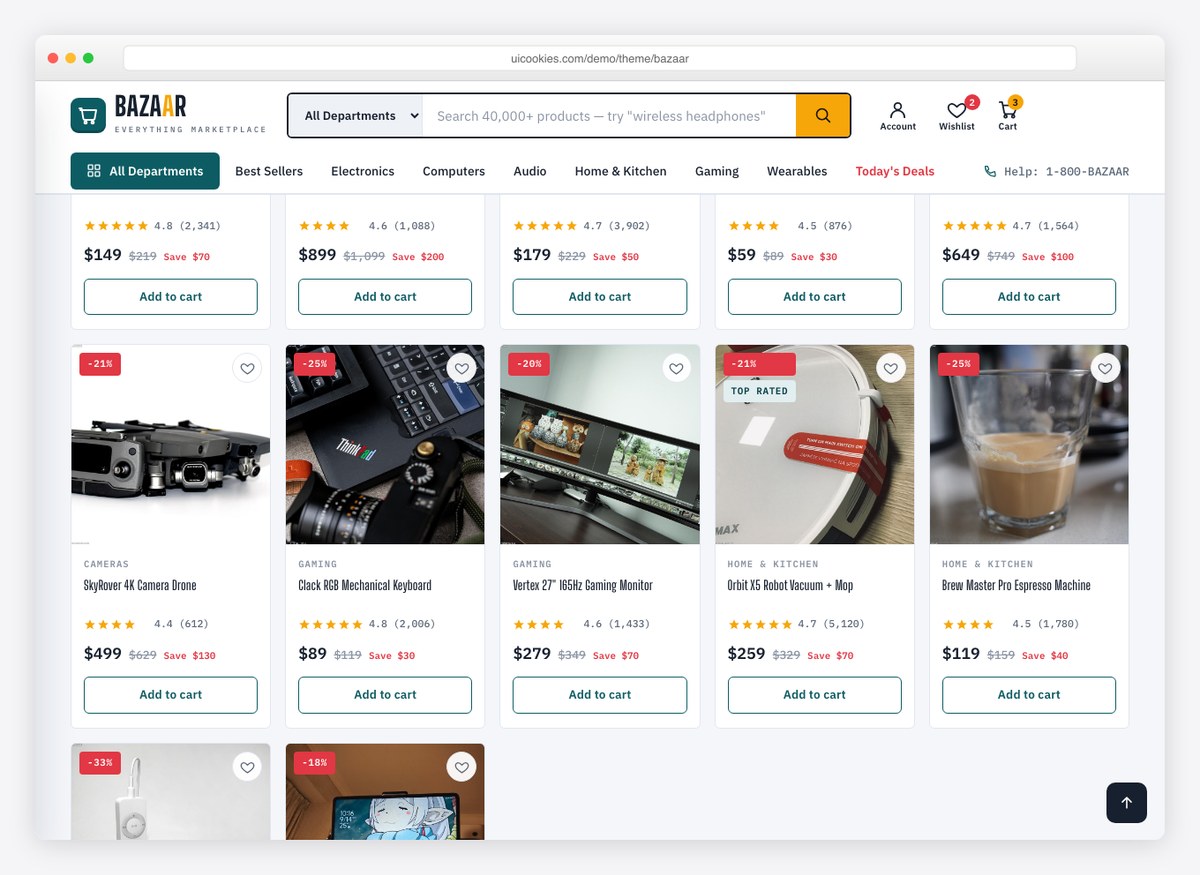
Task: Go to the Electronics nav item
Action: 362,171
